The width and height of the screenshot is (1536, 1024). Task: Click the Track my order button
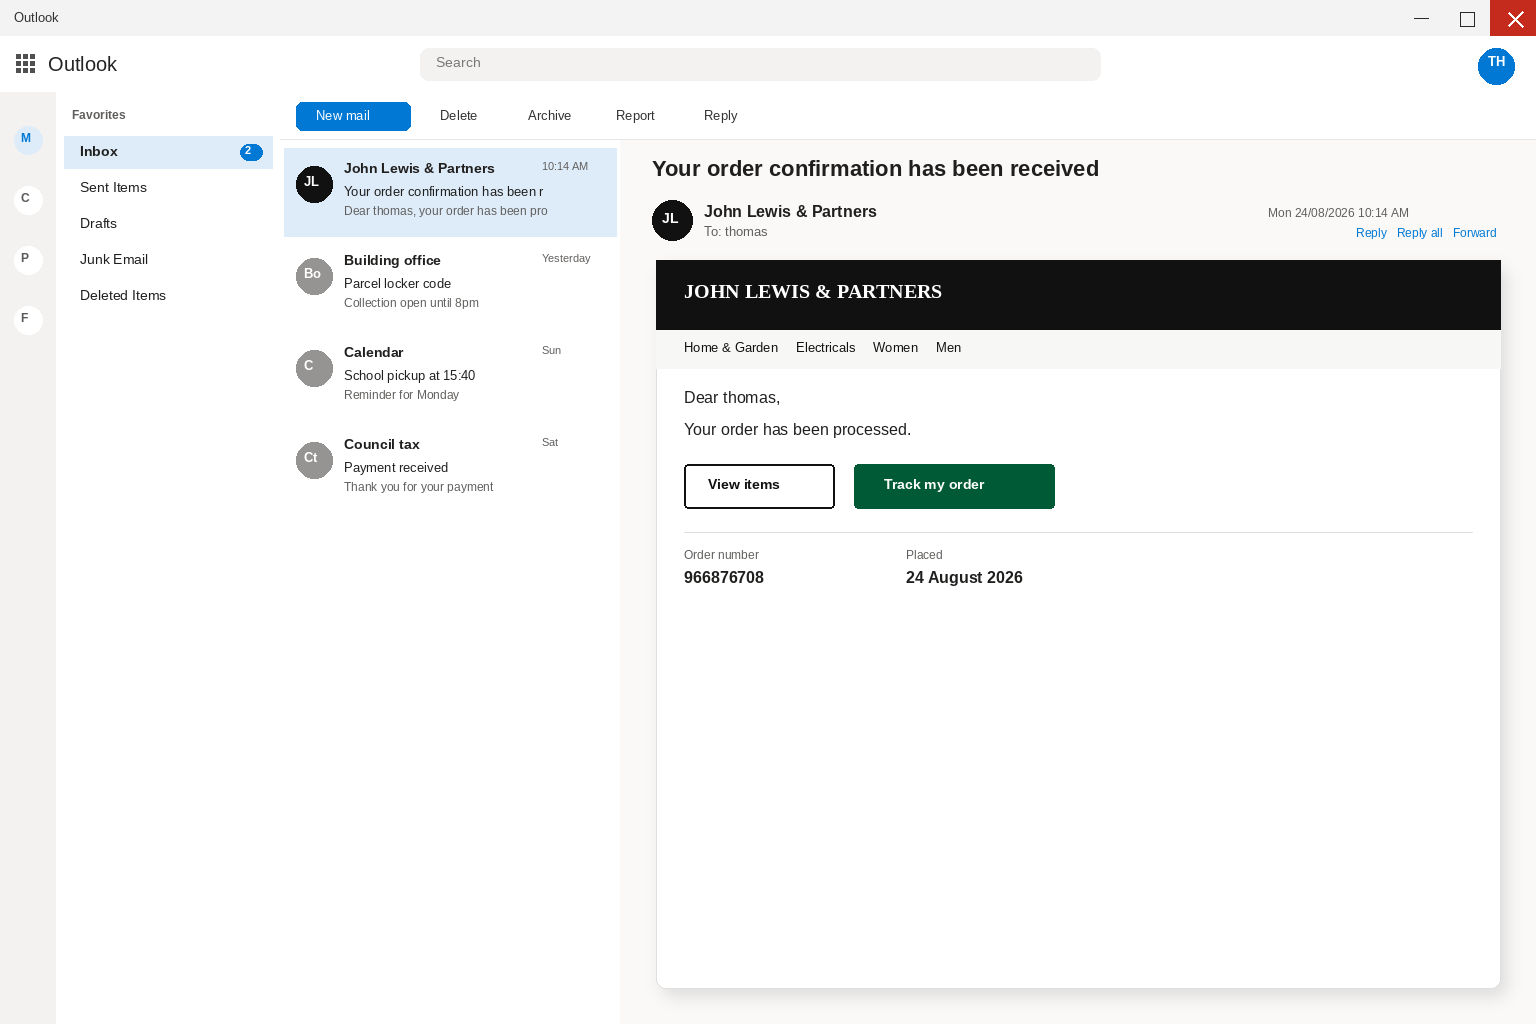click(954, 486)
